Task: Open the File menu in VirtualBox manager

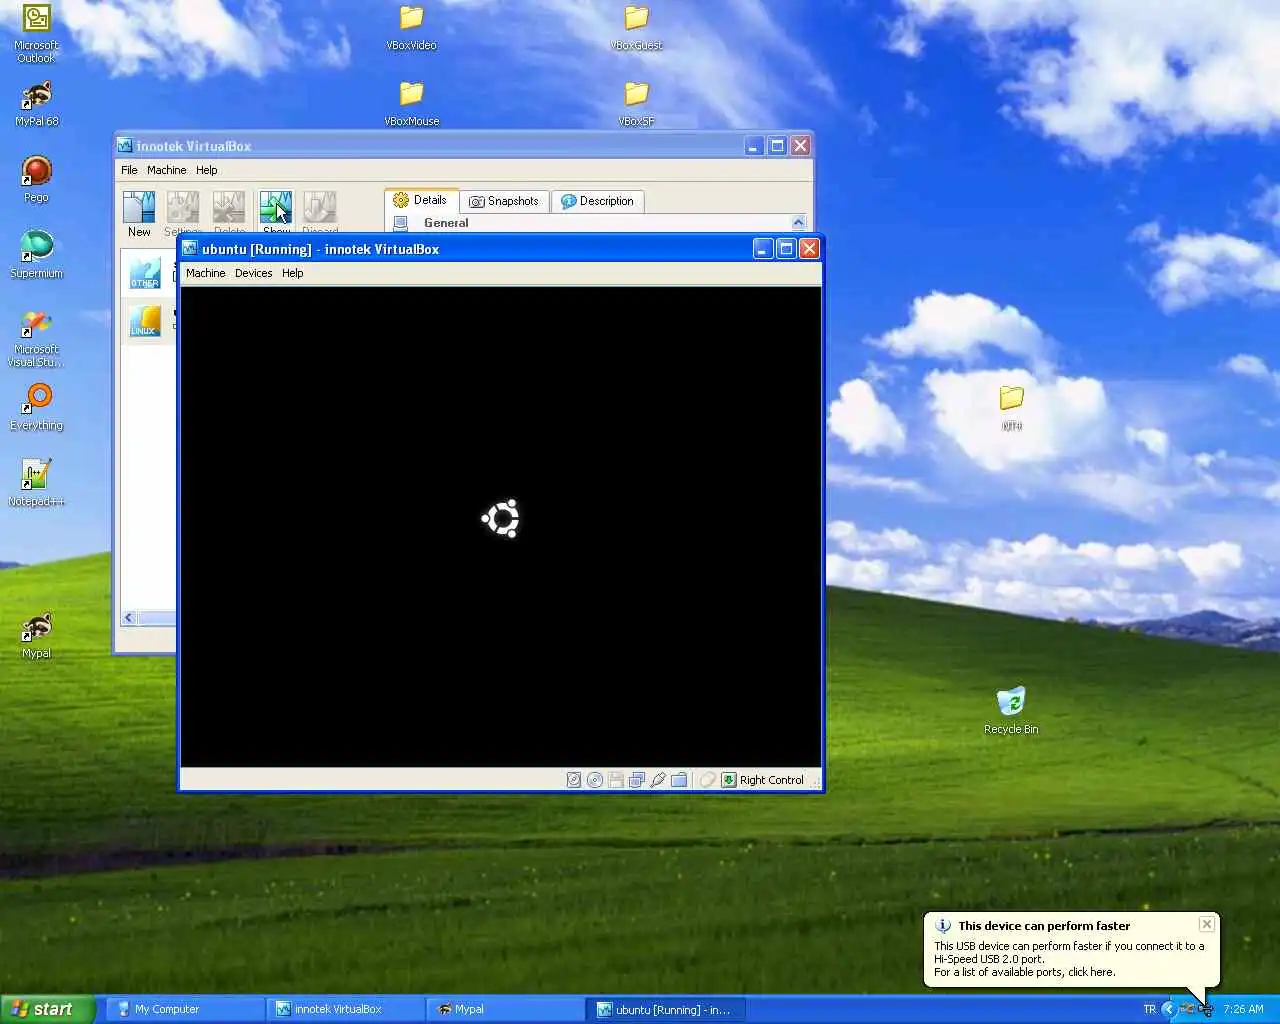Action: (129, 170)
